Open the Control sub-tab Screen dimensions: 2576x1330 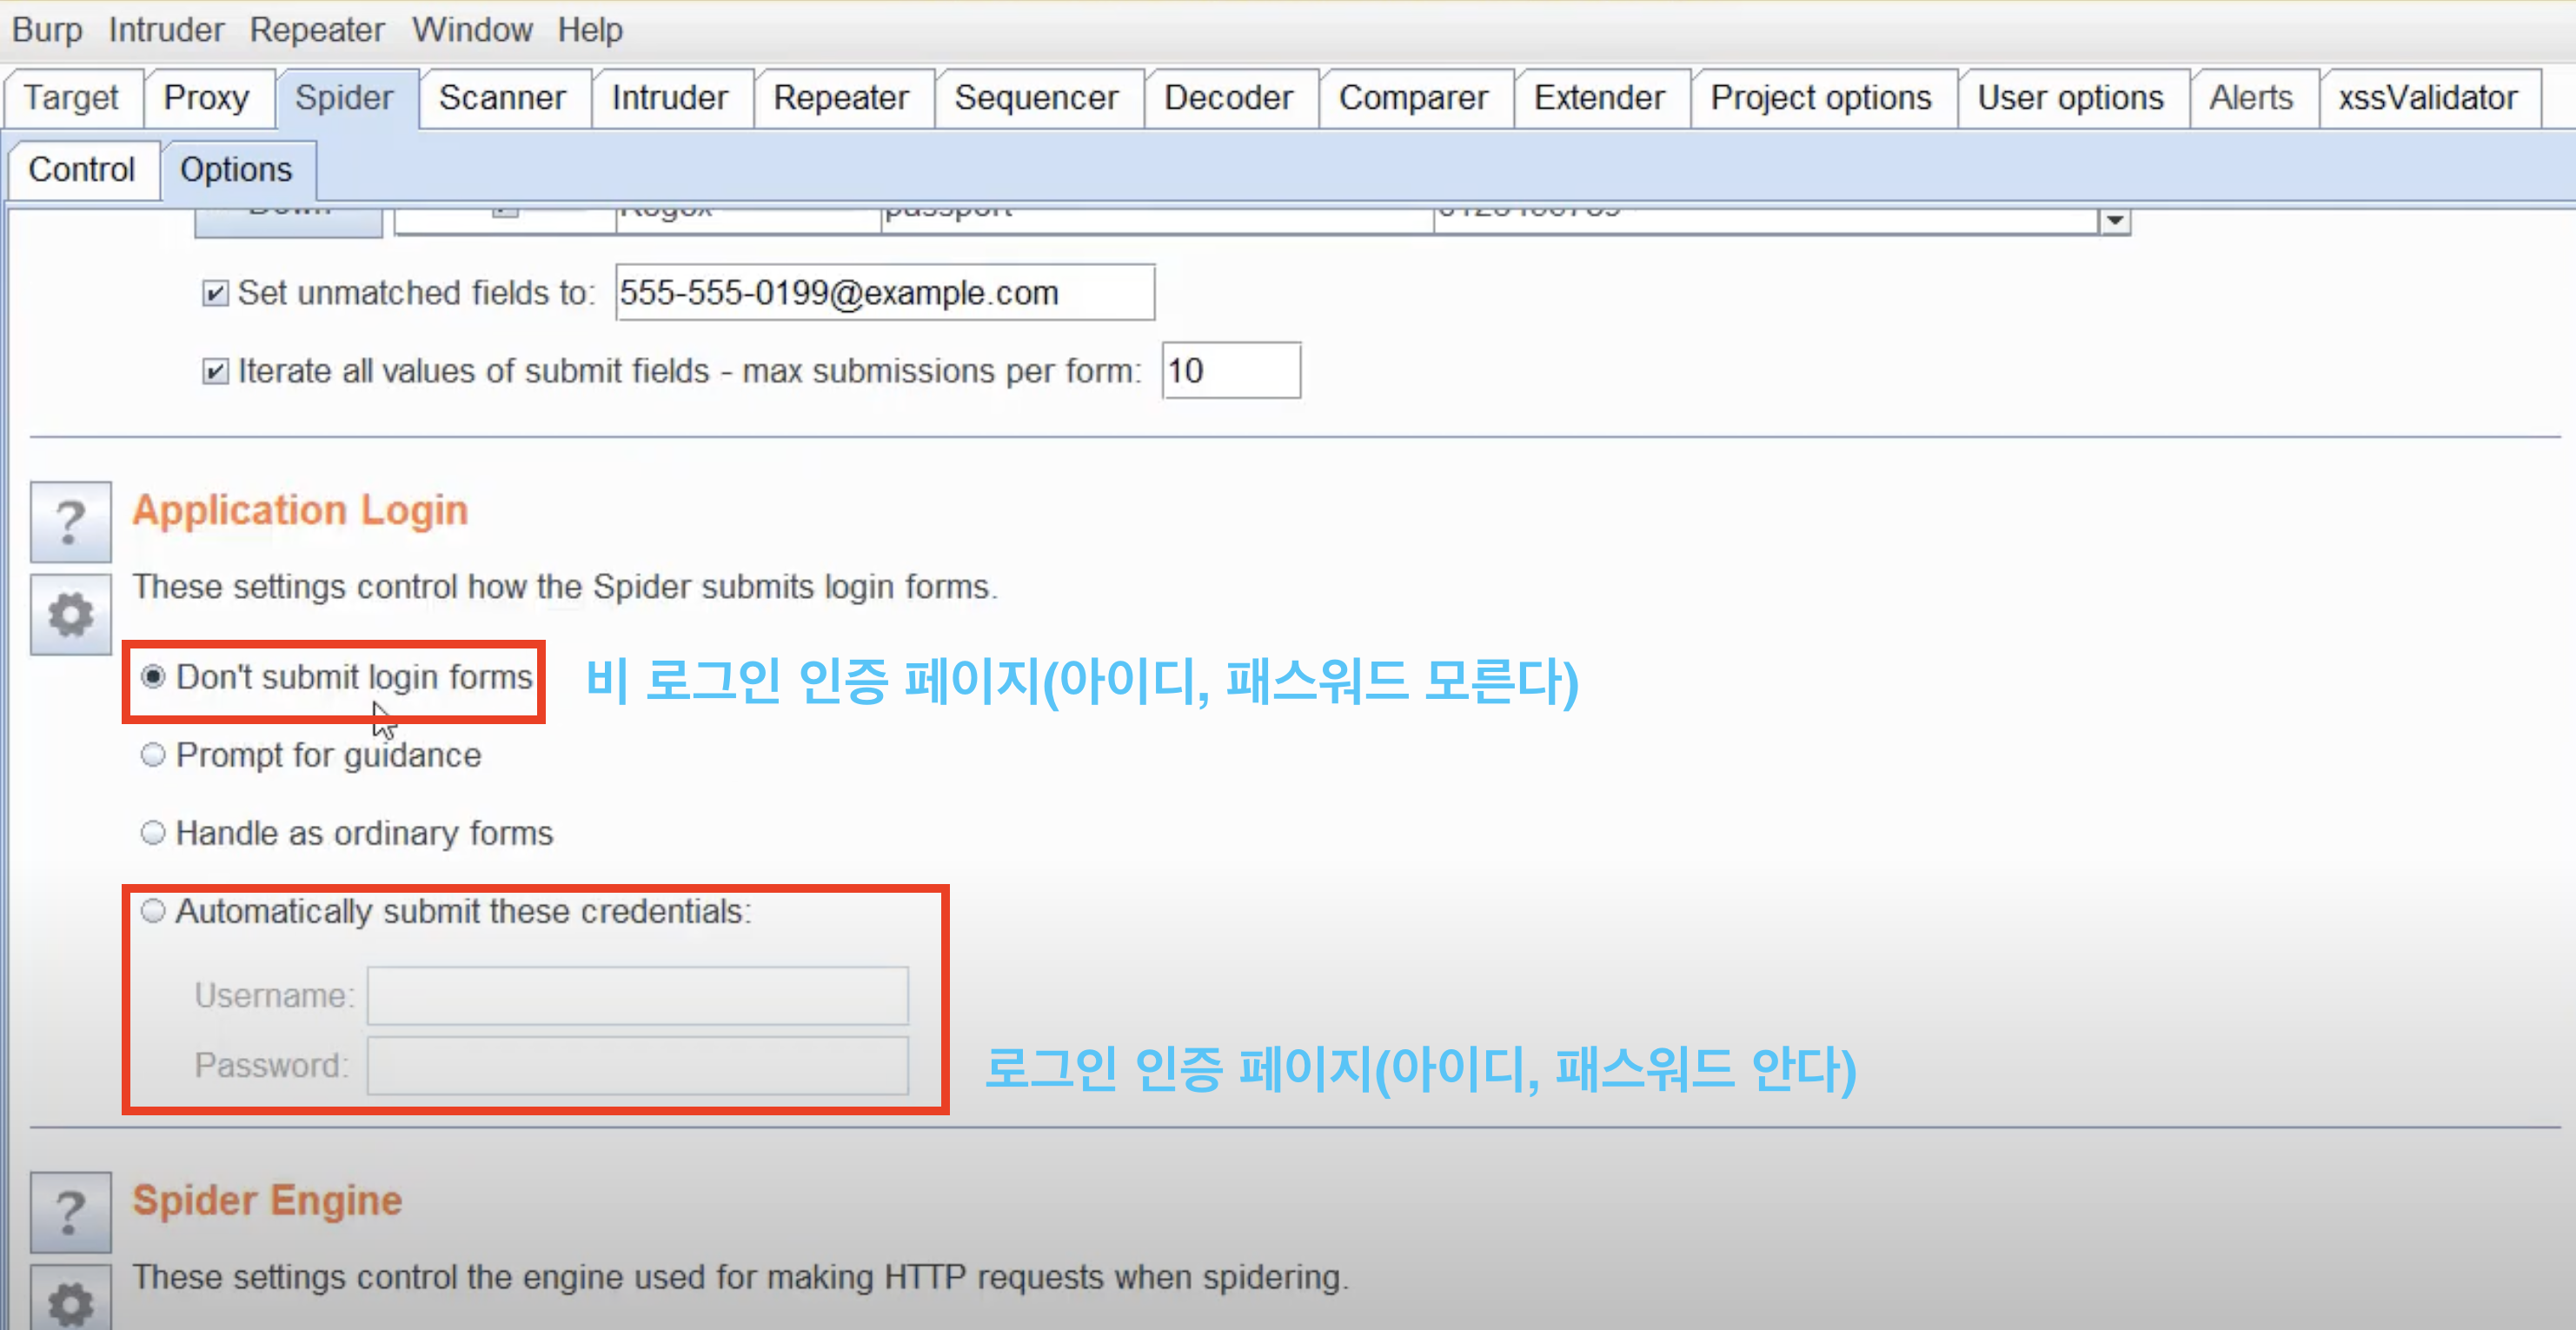pos(81,170)
